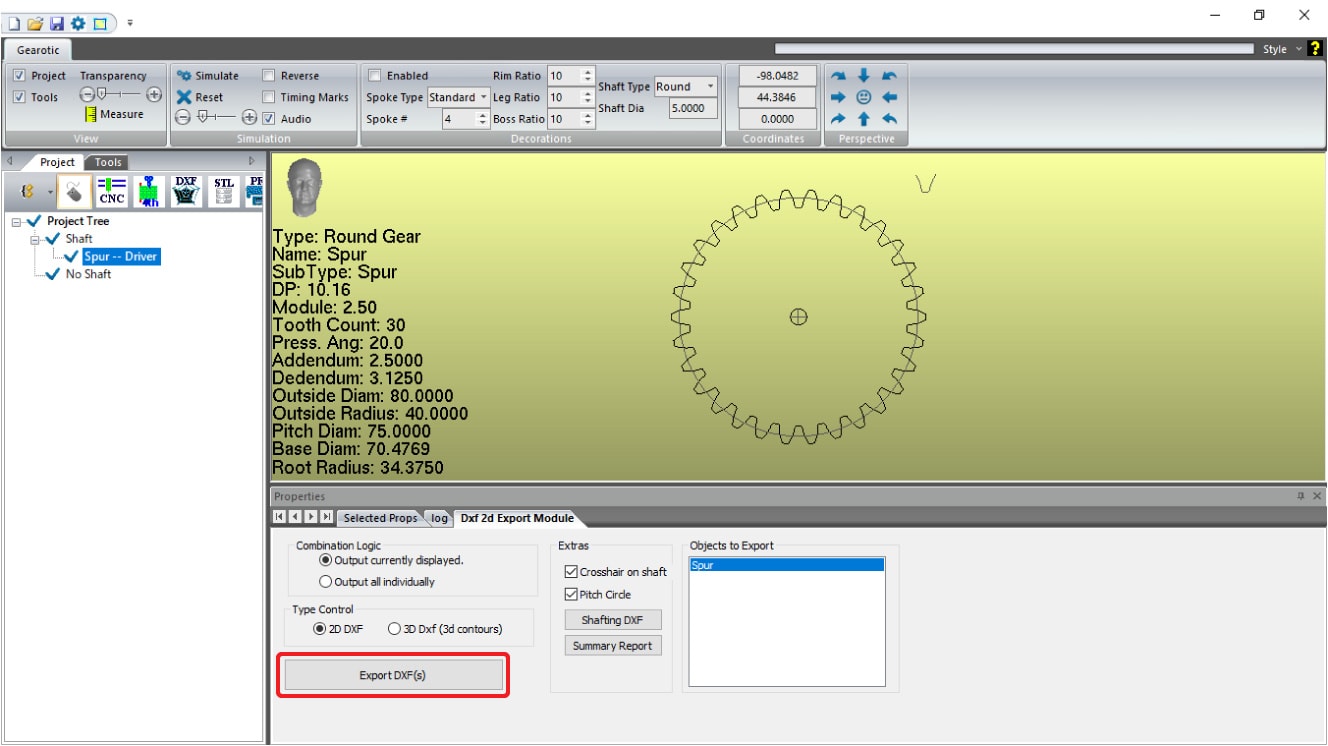This screenshot has width=1328, height=746.
Task: Click the Summary Report button
Action: (612, 646)
